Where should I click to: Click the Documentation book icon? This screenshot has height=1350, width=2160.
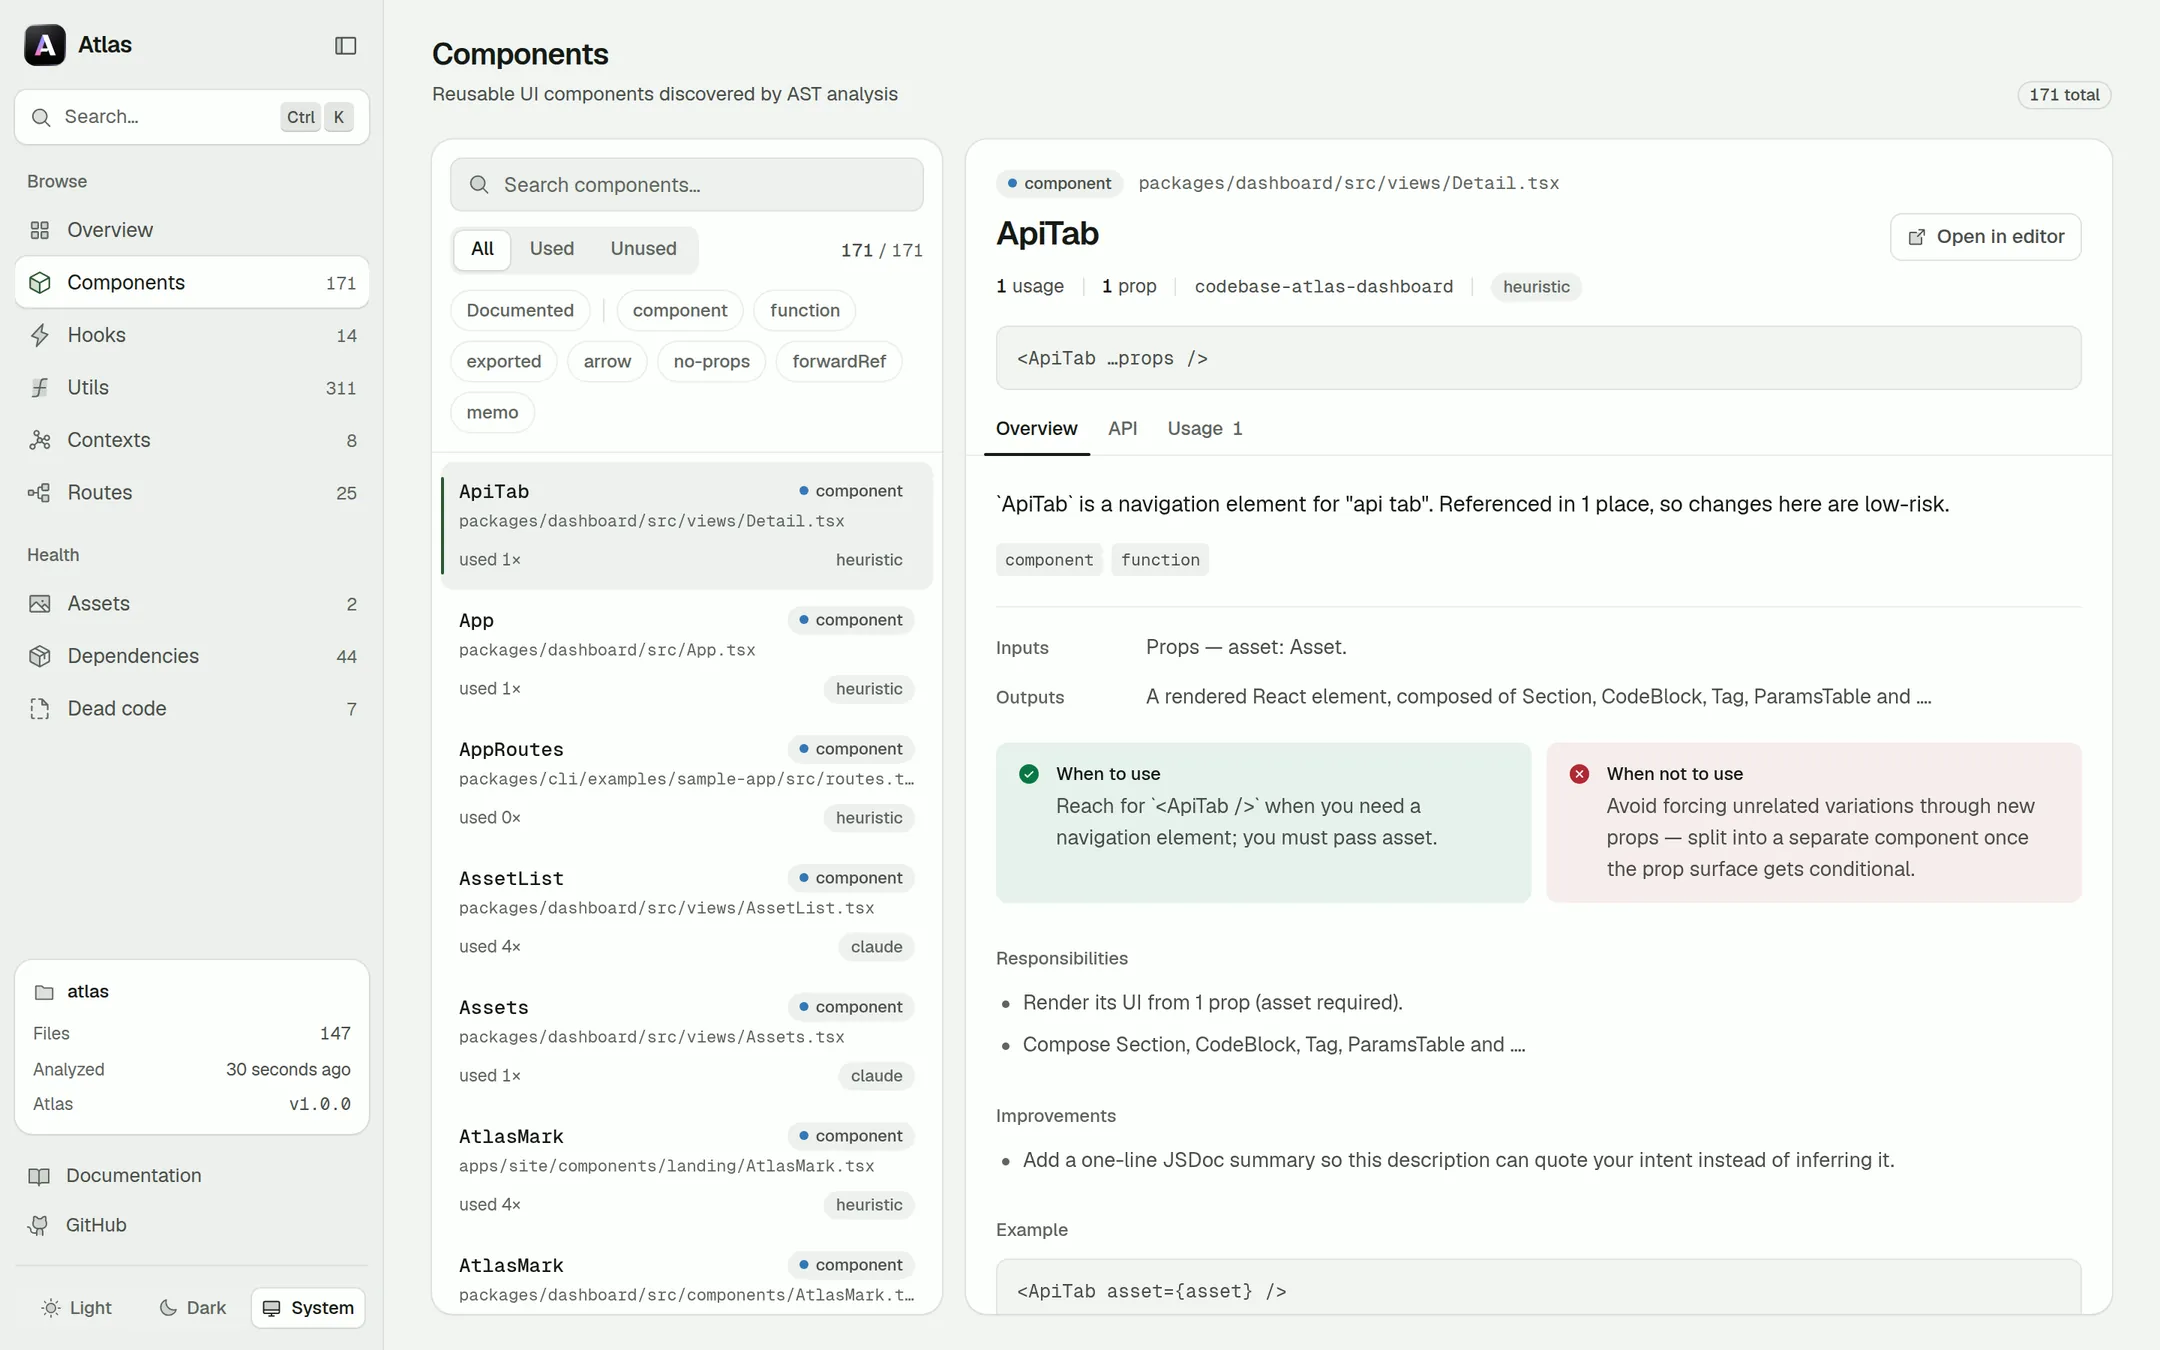39,1176
